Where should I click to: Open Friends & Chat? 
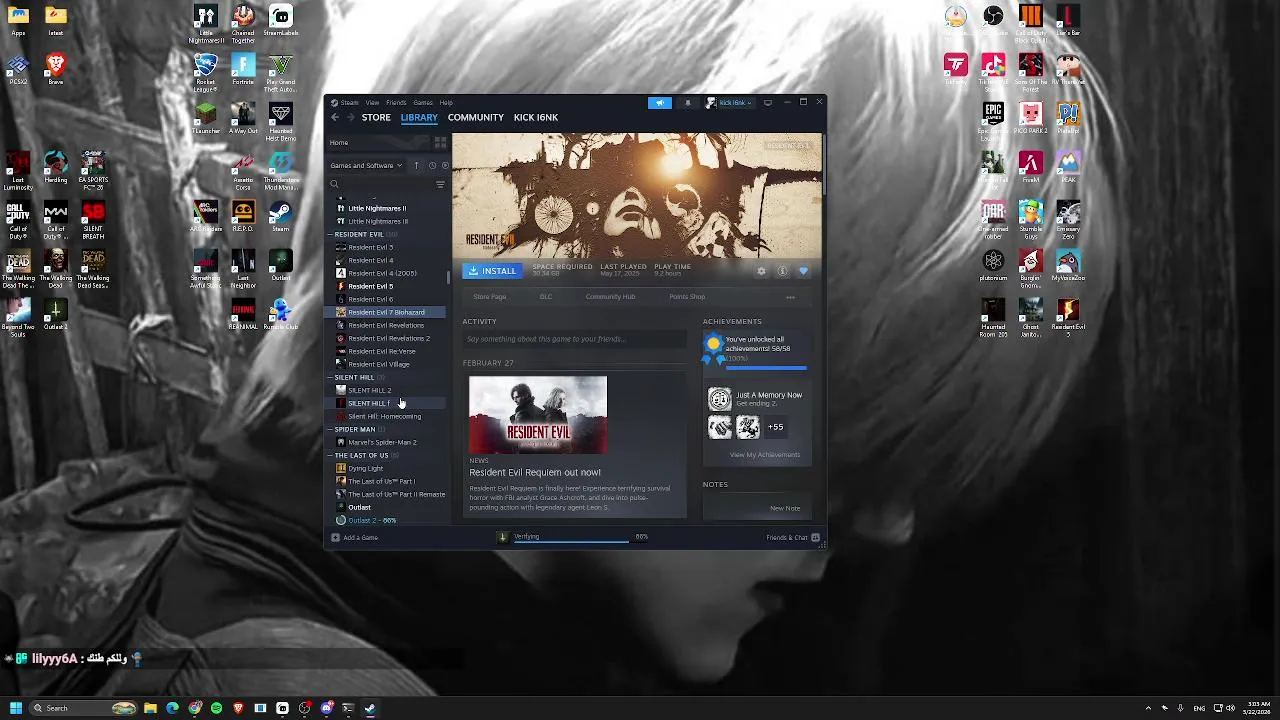tap(793, 537)
